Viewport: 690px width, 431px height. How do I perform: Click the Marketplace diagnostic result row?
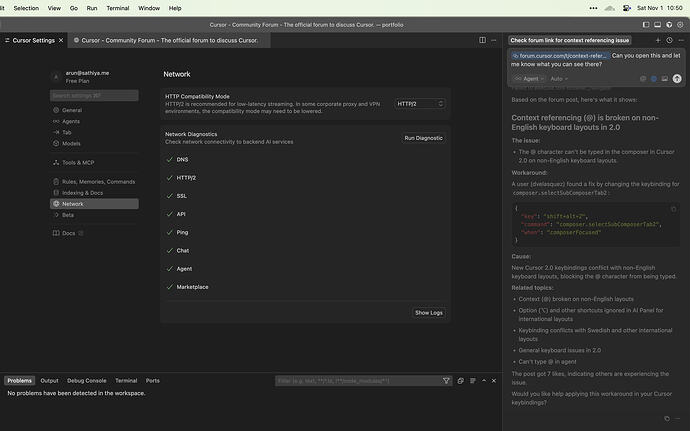(x=305, y=287)
